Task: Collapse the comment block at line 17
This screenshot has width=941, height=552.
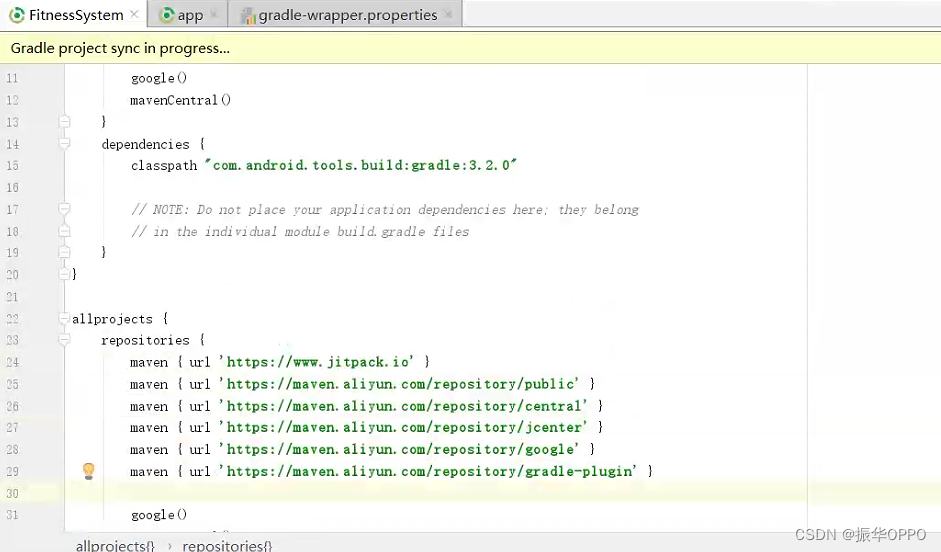Action: click(65, 209)
